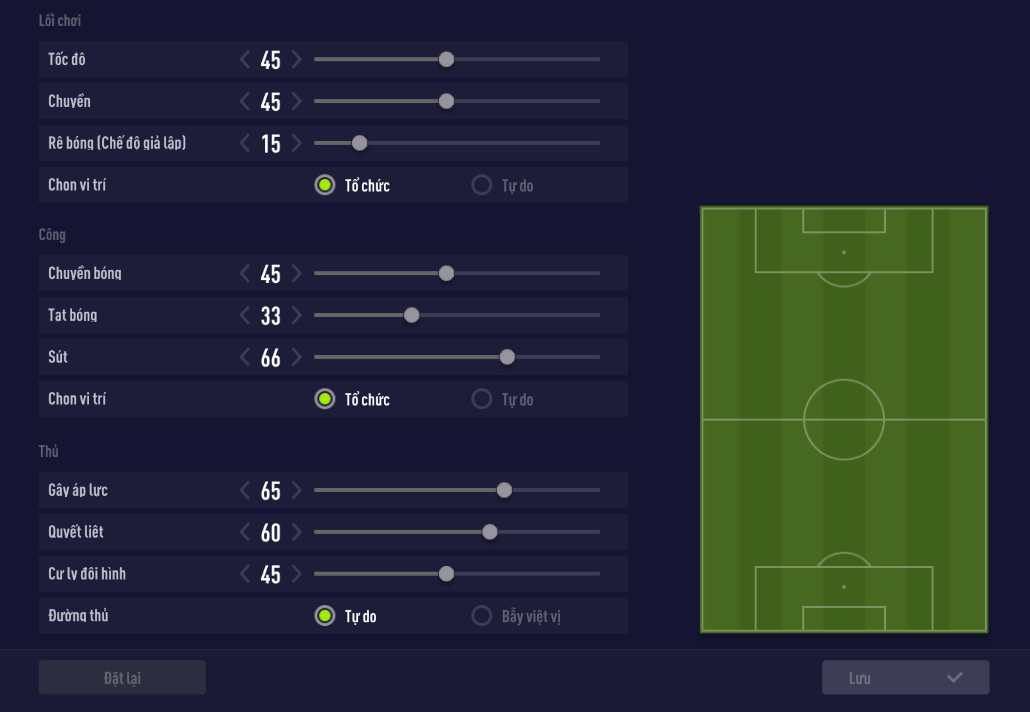1030x712 pixels.
Task: Increase Cự ly đội hình with right arrow
Action: pos(296,574)
